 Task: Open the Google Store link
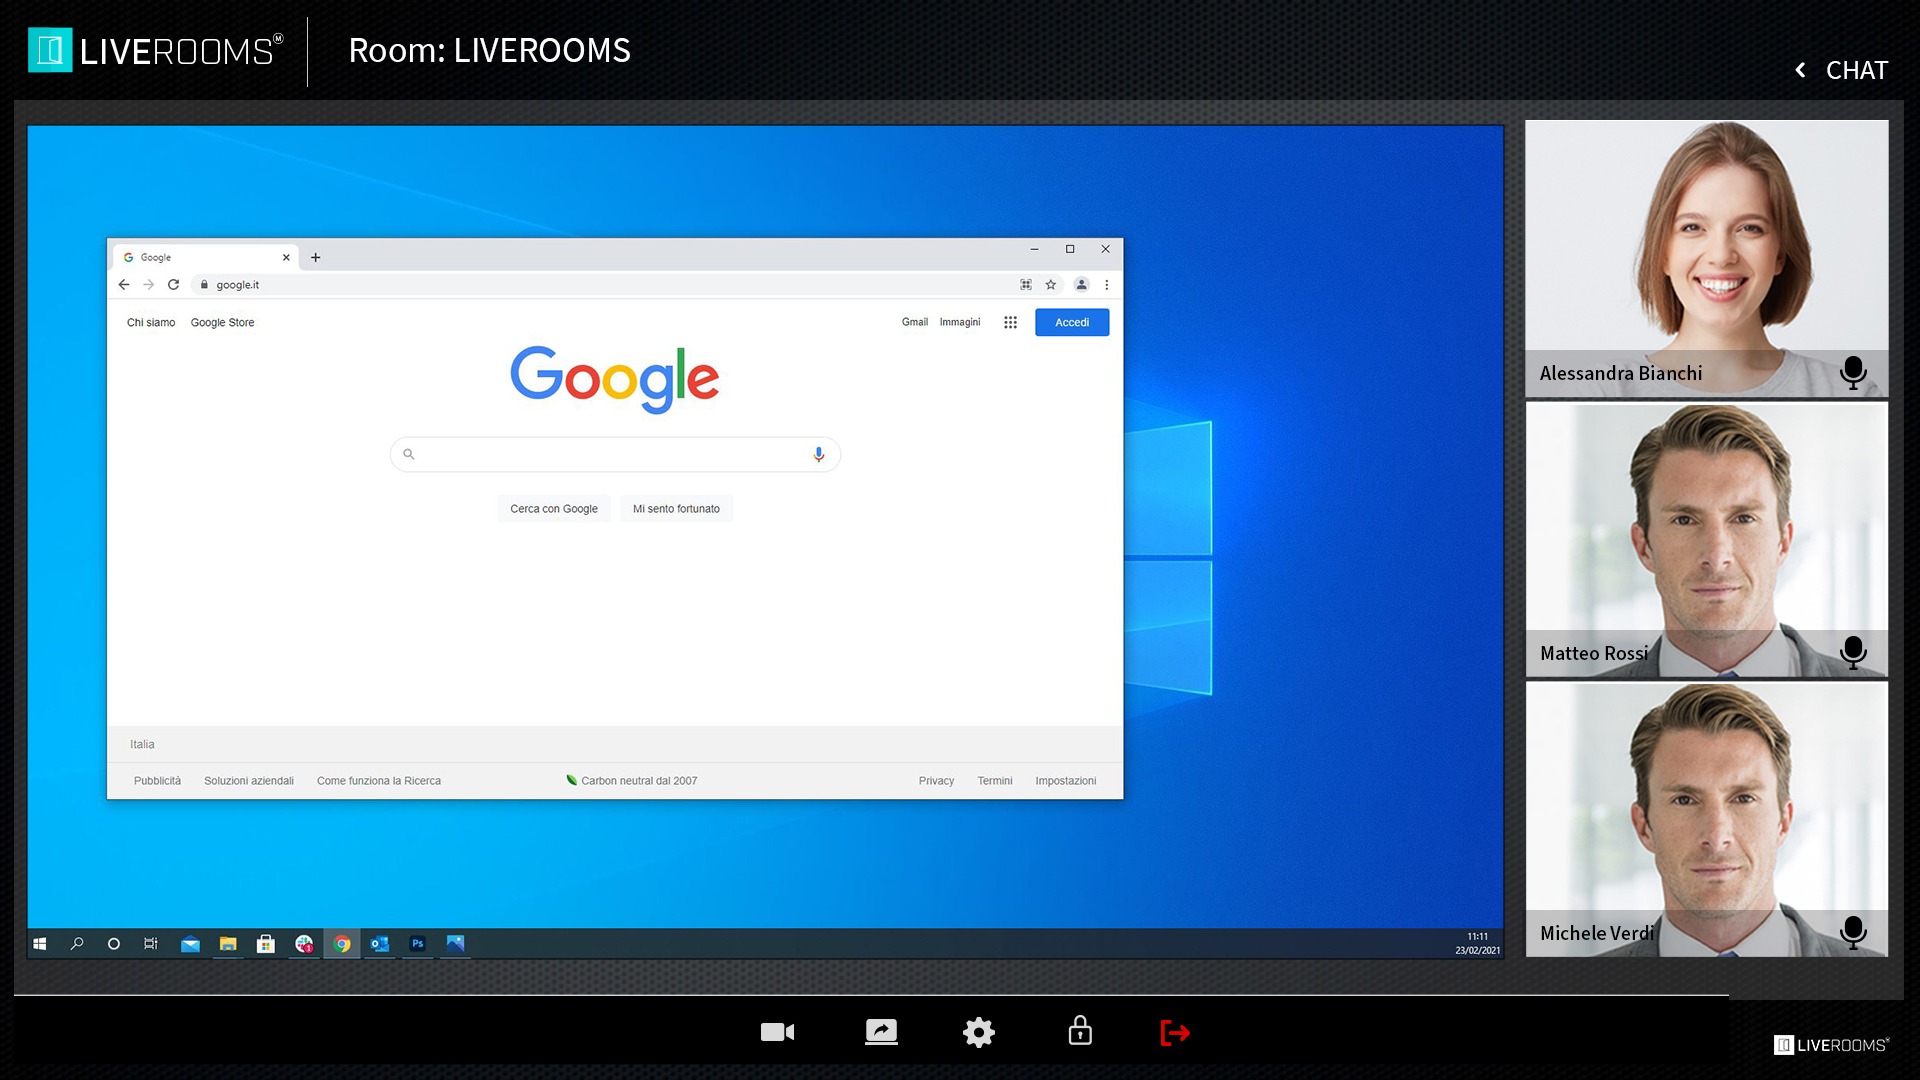point(222,323)
